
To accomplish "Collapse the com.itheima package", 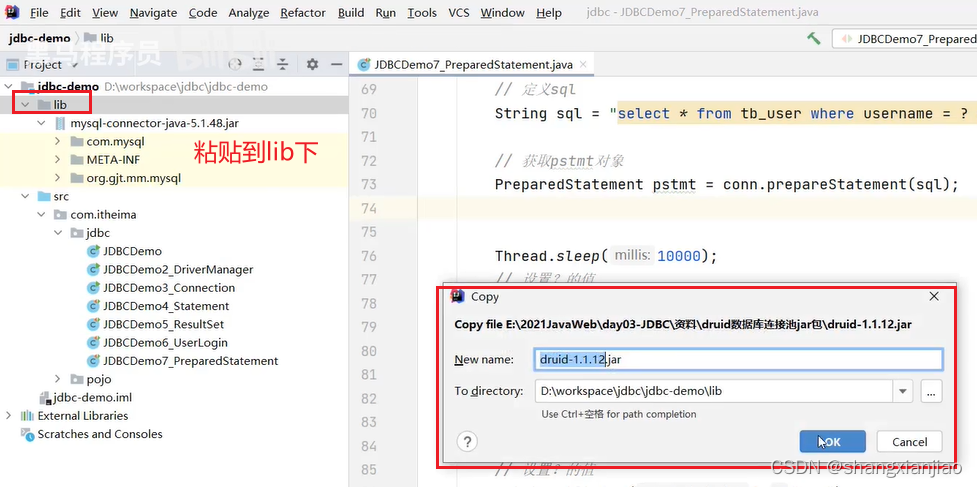I will pyautogui.click(x=41, y=214).
